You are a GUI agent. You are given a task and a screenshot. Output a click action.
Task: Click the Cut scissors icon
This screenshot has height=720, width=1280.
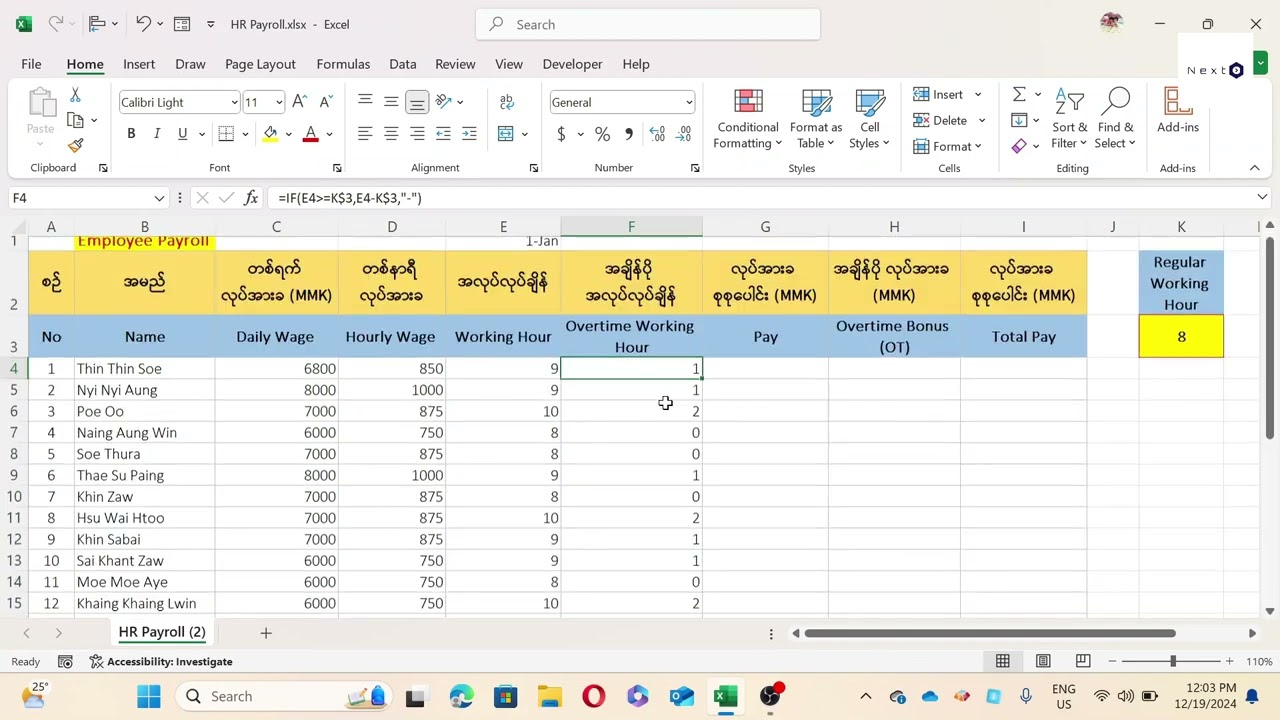[x=75, y=95]
